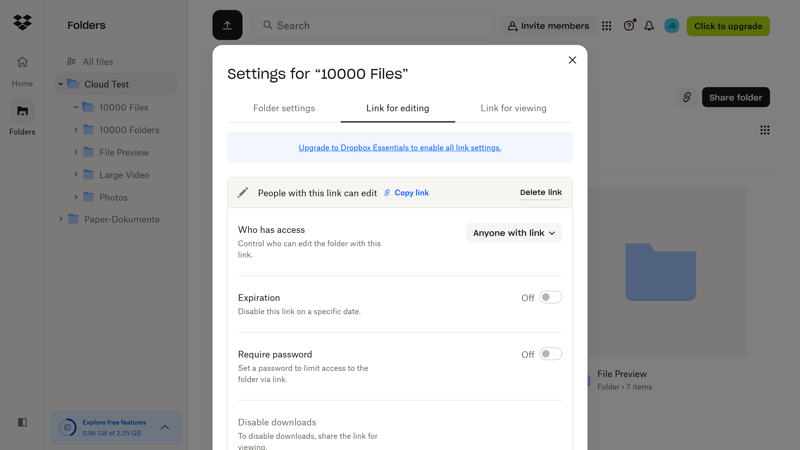The image size is (800, 450).
Task: Collapse the Cloud Test folder
Action: (61, 84)
